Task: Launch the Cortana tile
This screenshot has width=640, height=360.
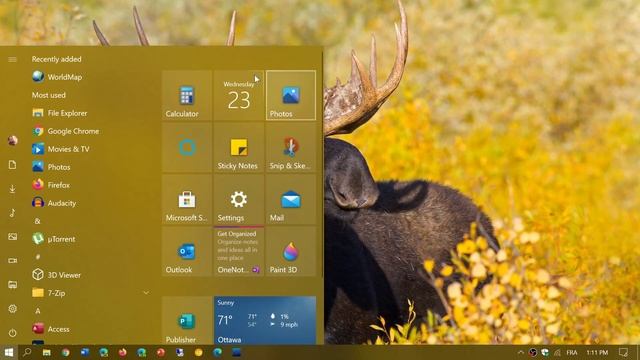Action: (x=187, y=147)
